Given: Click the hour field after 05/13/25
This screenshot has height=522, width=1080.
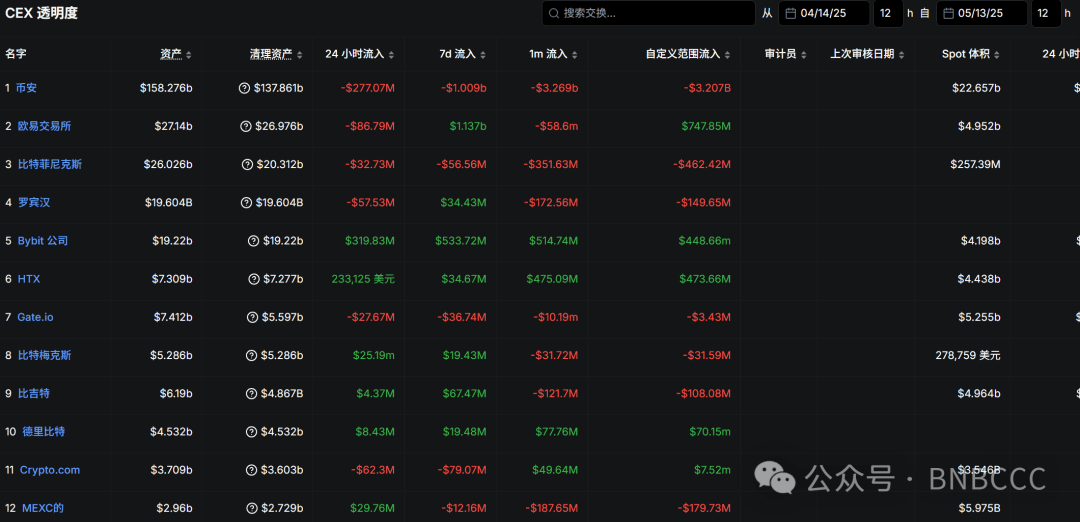Looking at the screenshot, I should point(1046,13).
